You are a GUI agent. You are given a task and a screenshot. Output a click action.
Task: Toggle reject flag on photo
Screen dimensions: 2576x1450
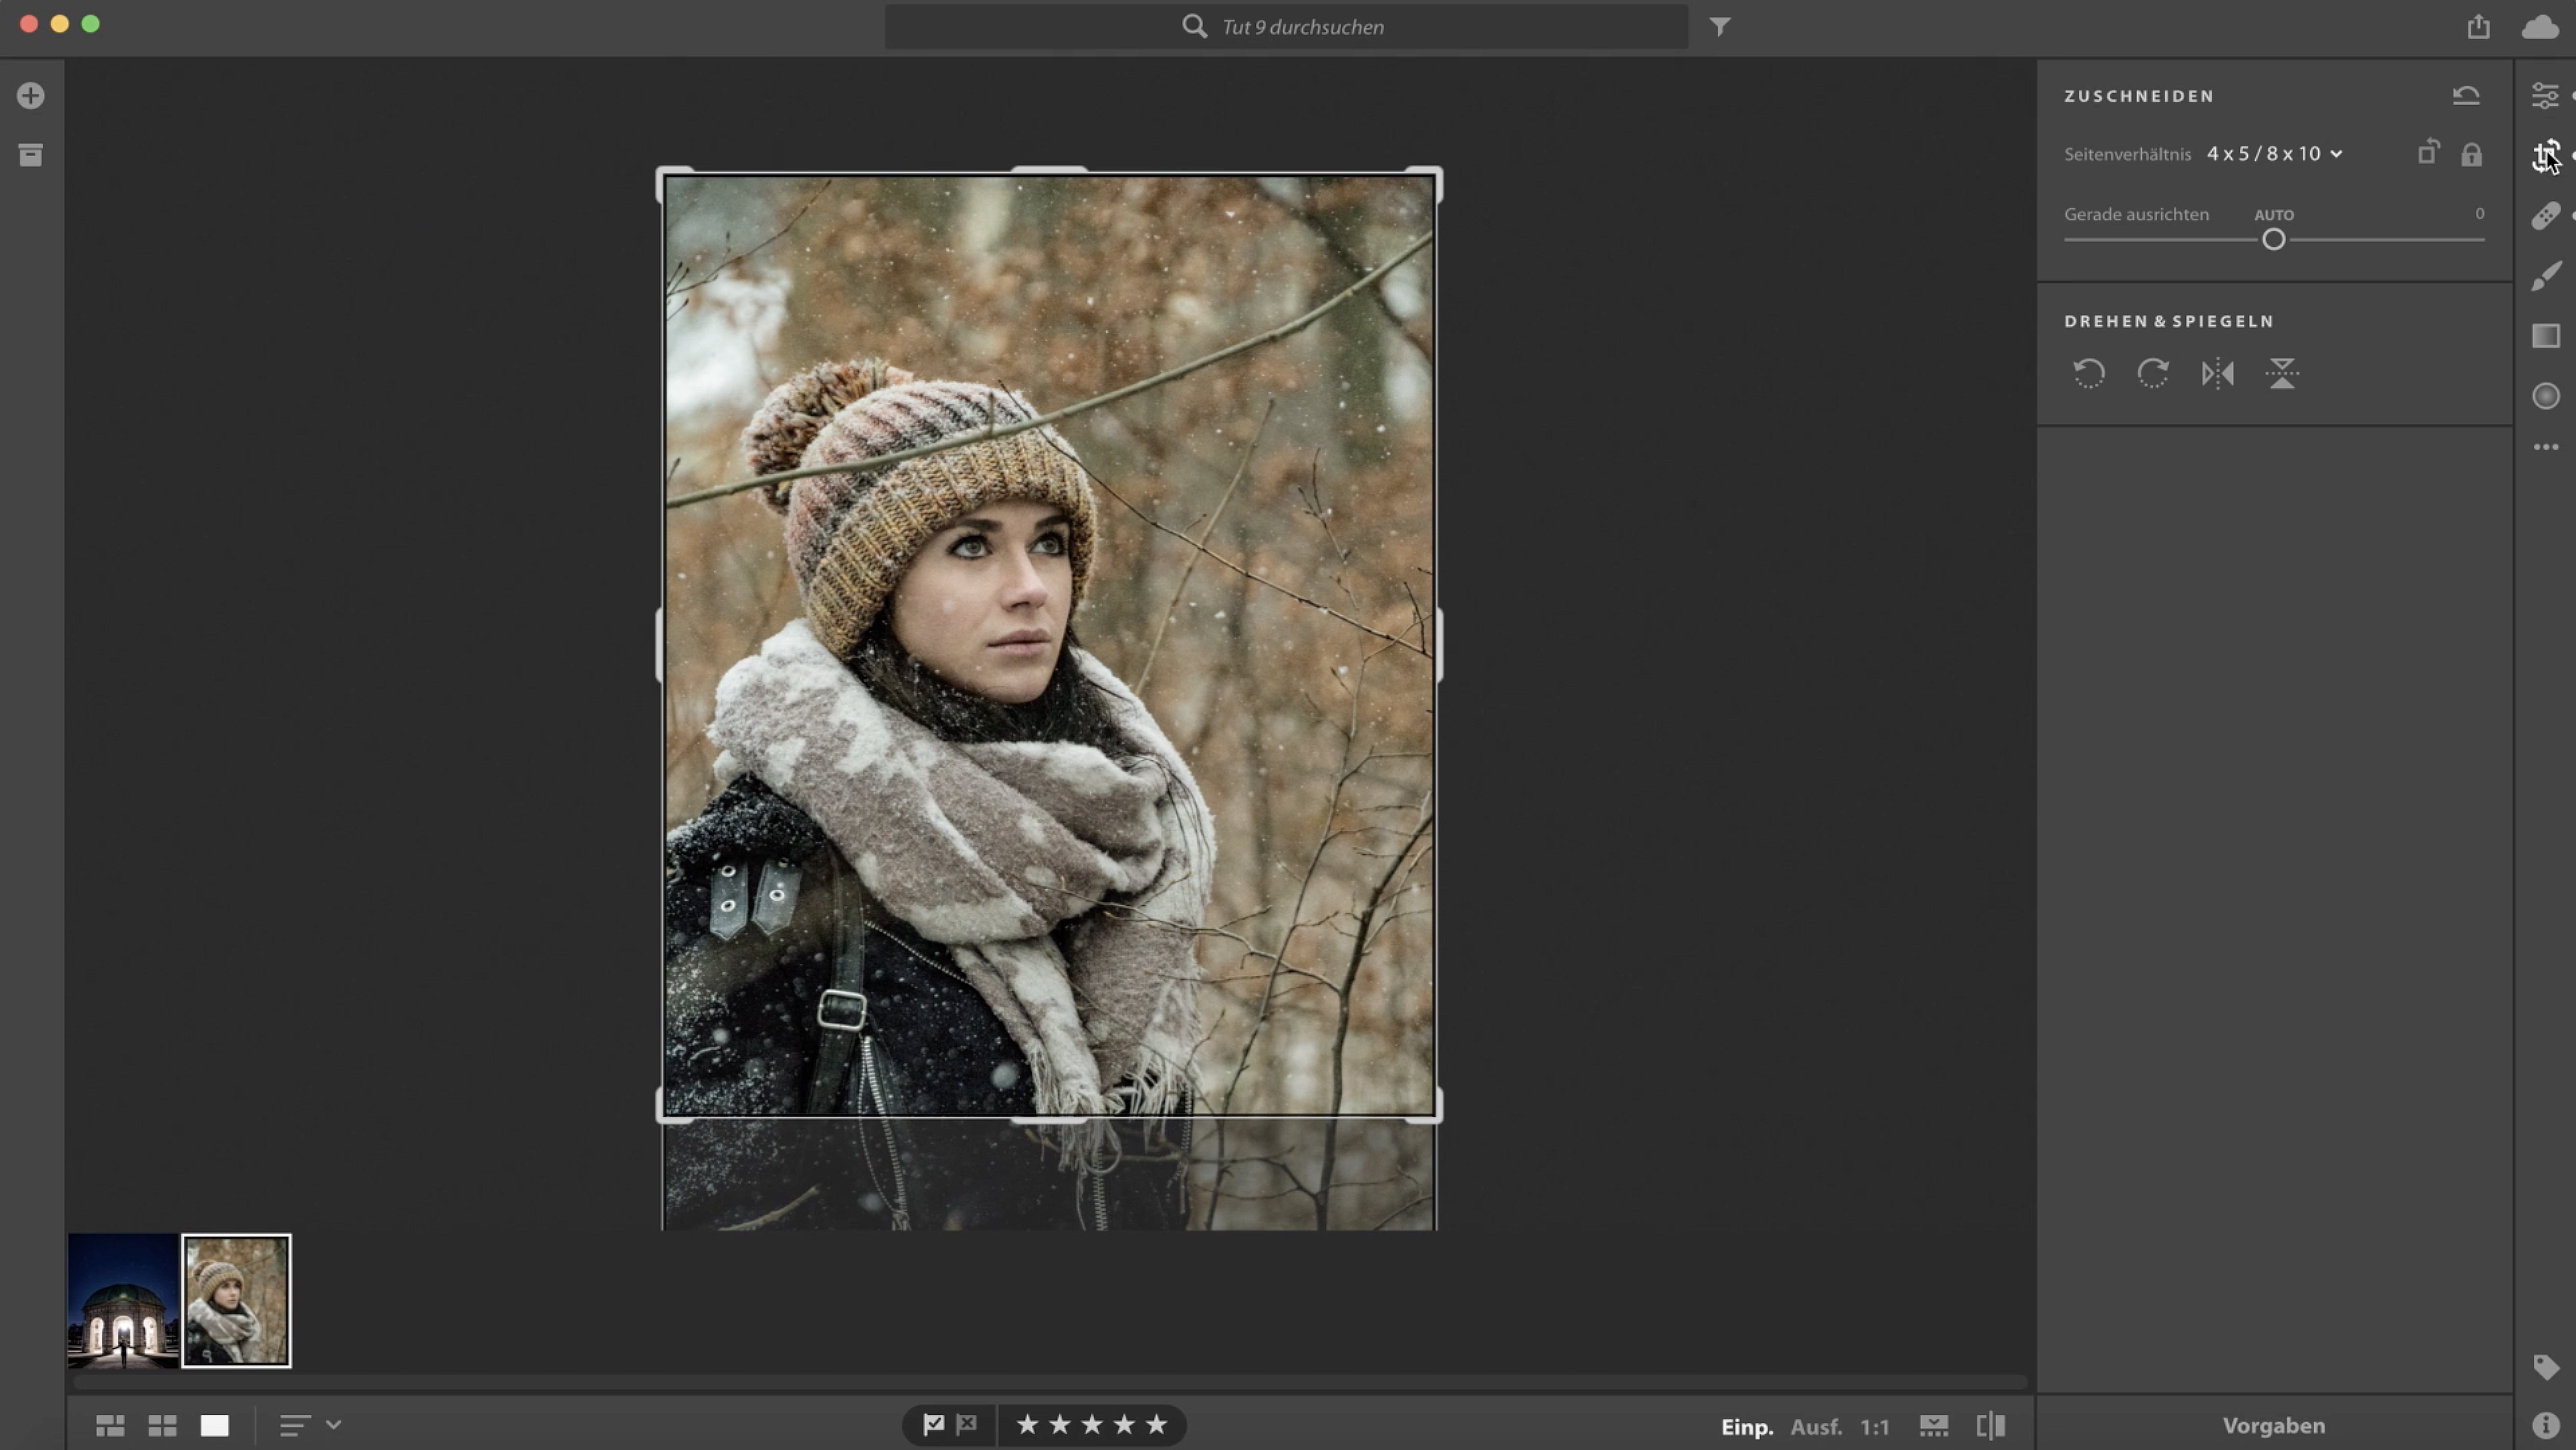(967, 1424)
